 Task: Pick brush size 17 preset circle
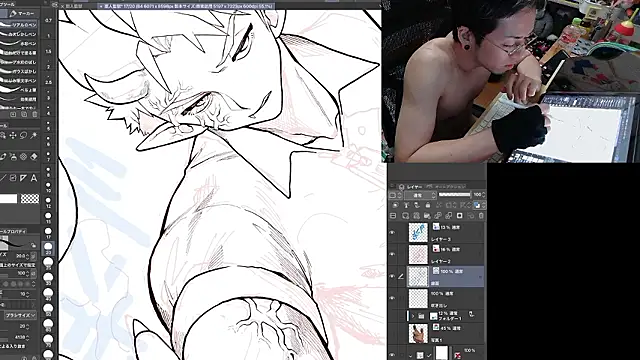pyautogui.click(x=48, y=233)
